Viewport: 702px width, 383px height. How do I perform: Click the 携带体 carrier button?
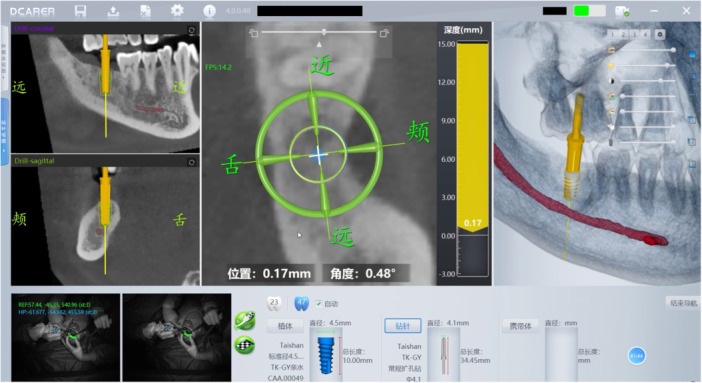520,326
